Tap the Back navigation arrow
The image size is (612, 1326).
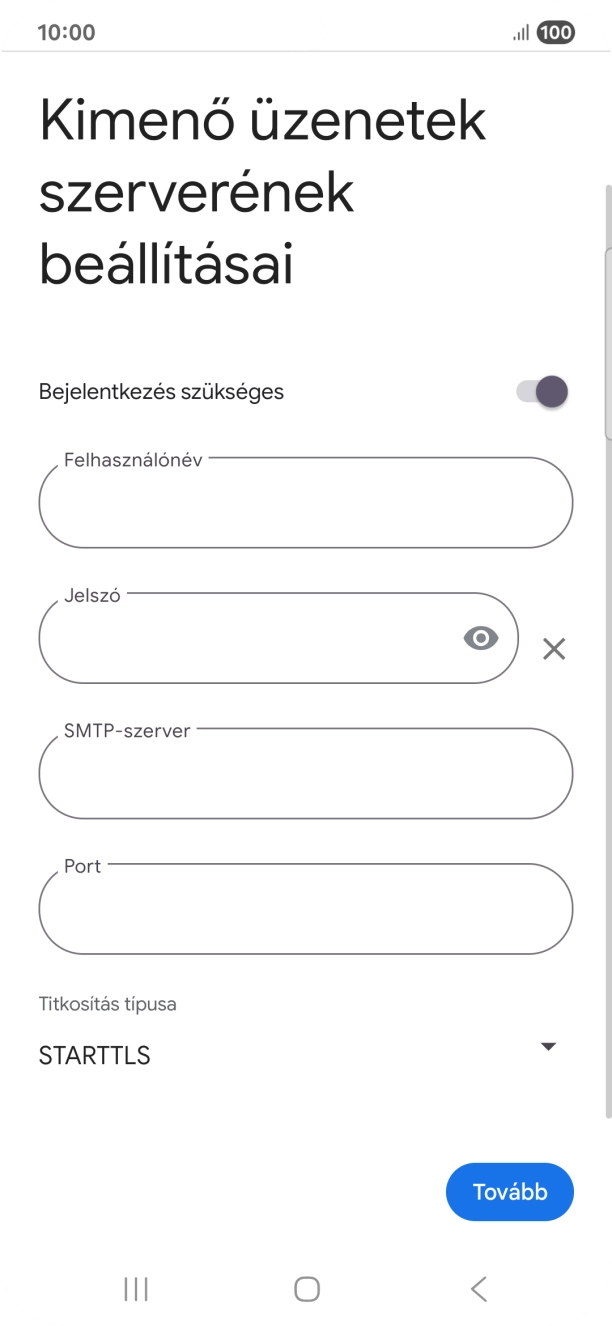(477, 1289)
